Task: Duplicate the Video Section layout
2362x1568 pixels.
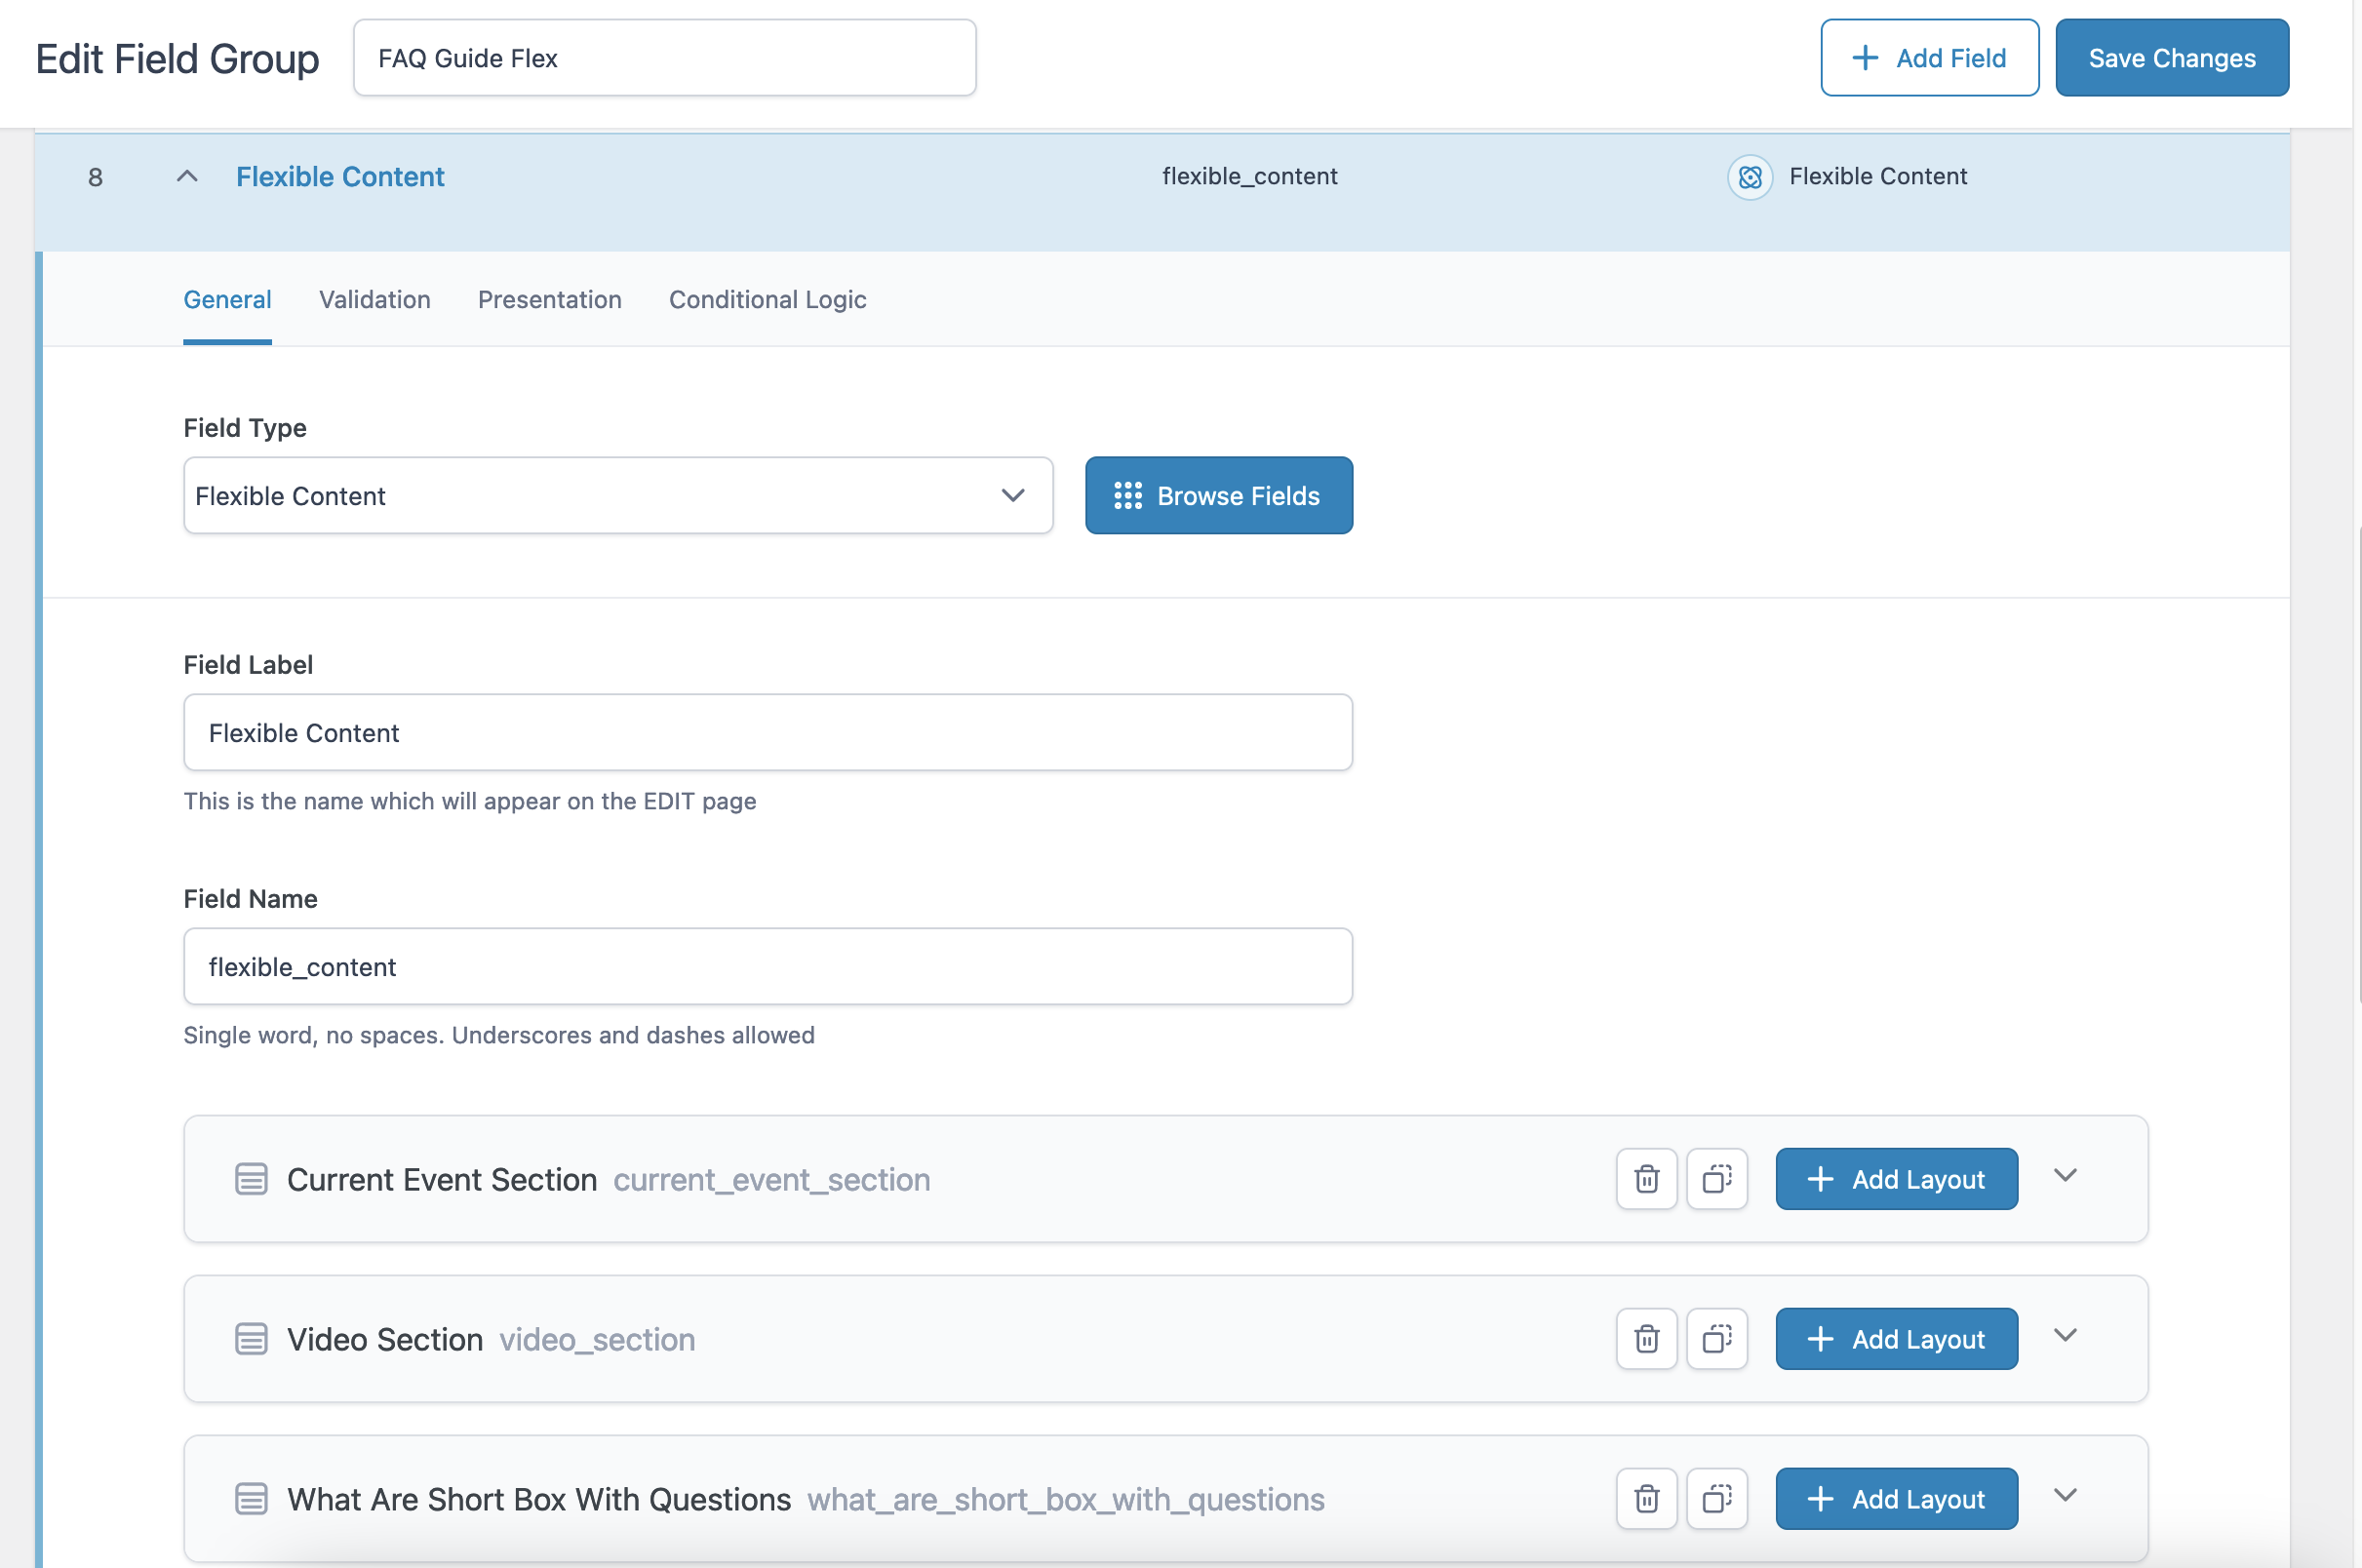Action: (1716, 1339)
